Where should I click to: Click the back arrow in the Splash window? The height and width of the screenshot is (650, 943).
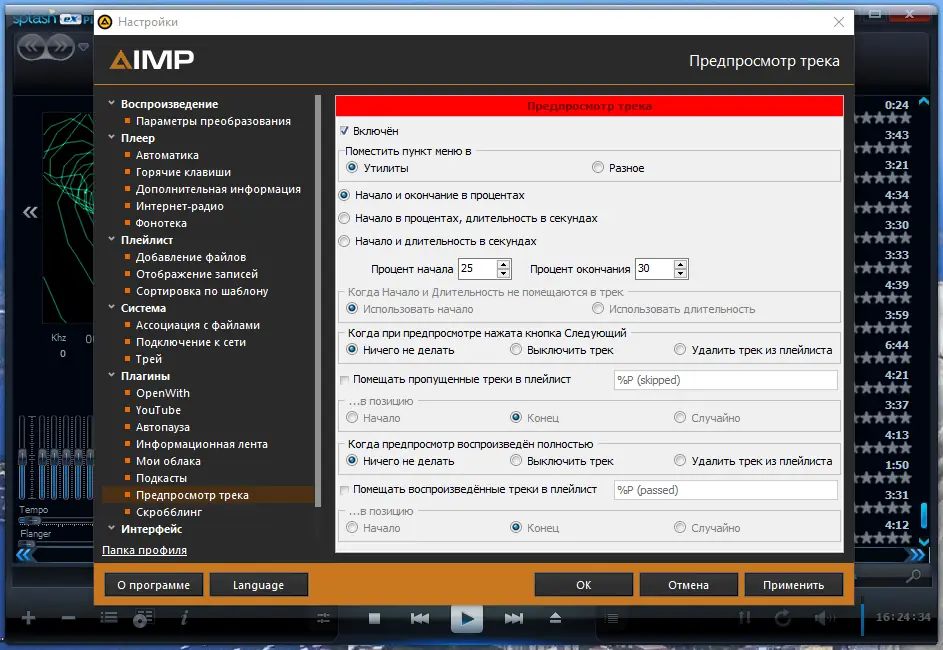pos(32,46)
